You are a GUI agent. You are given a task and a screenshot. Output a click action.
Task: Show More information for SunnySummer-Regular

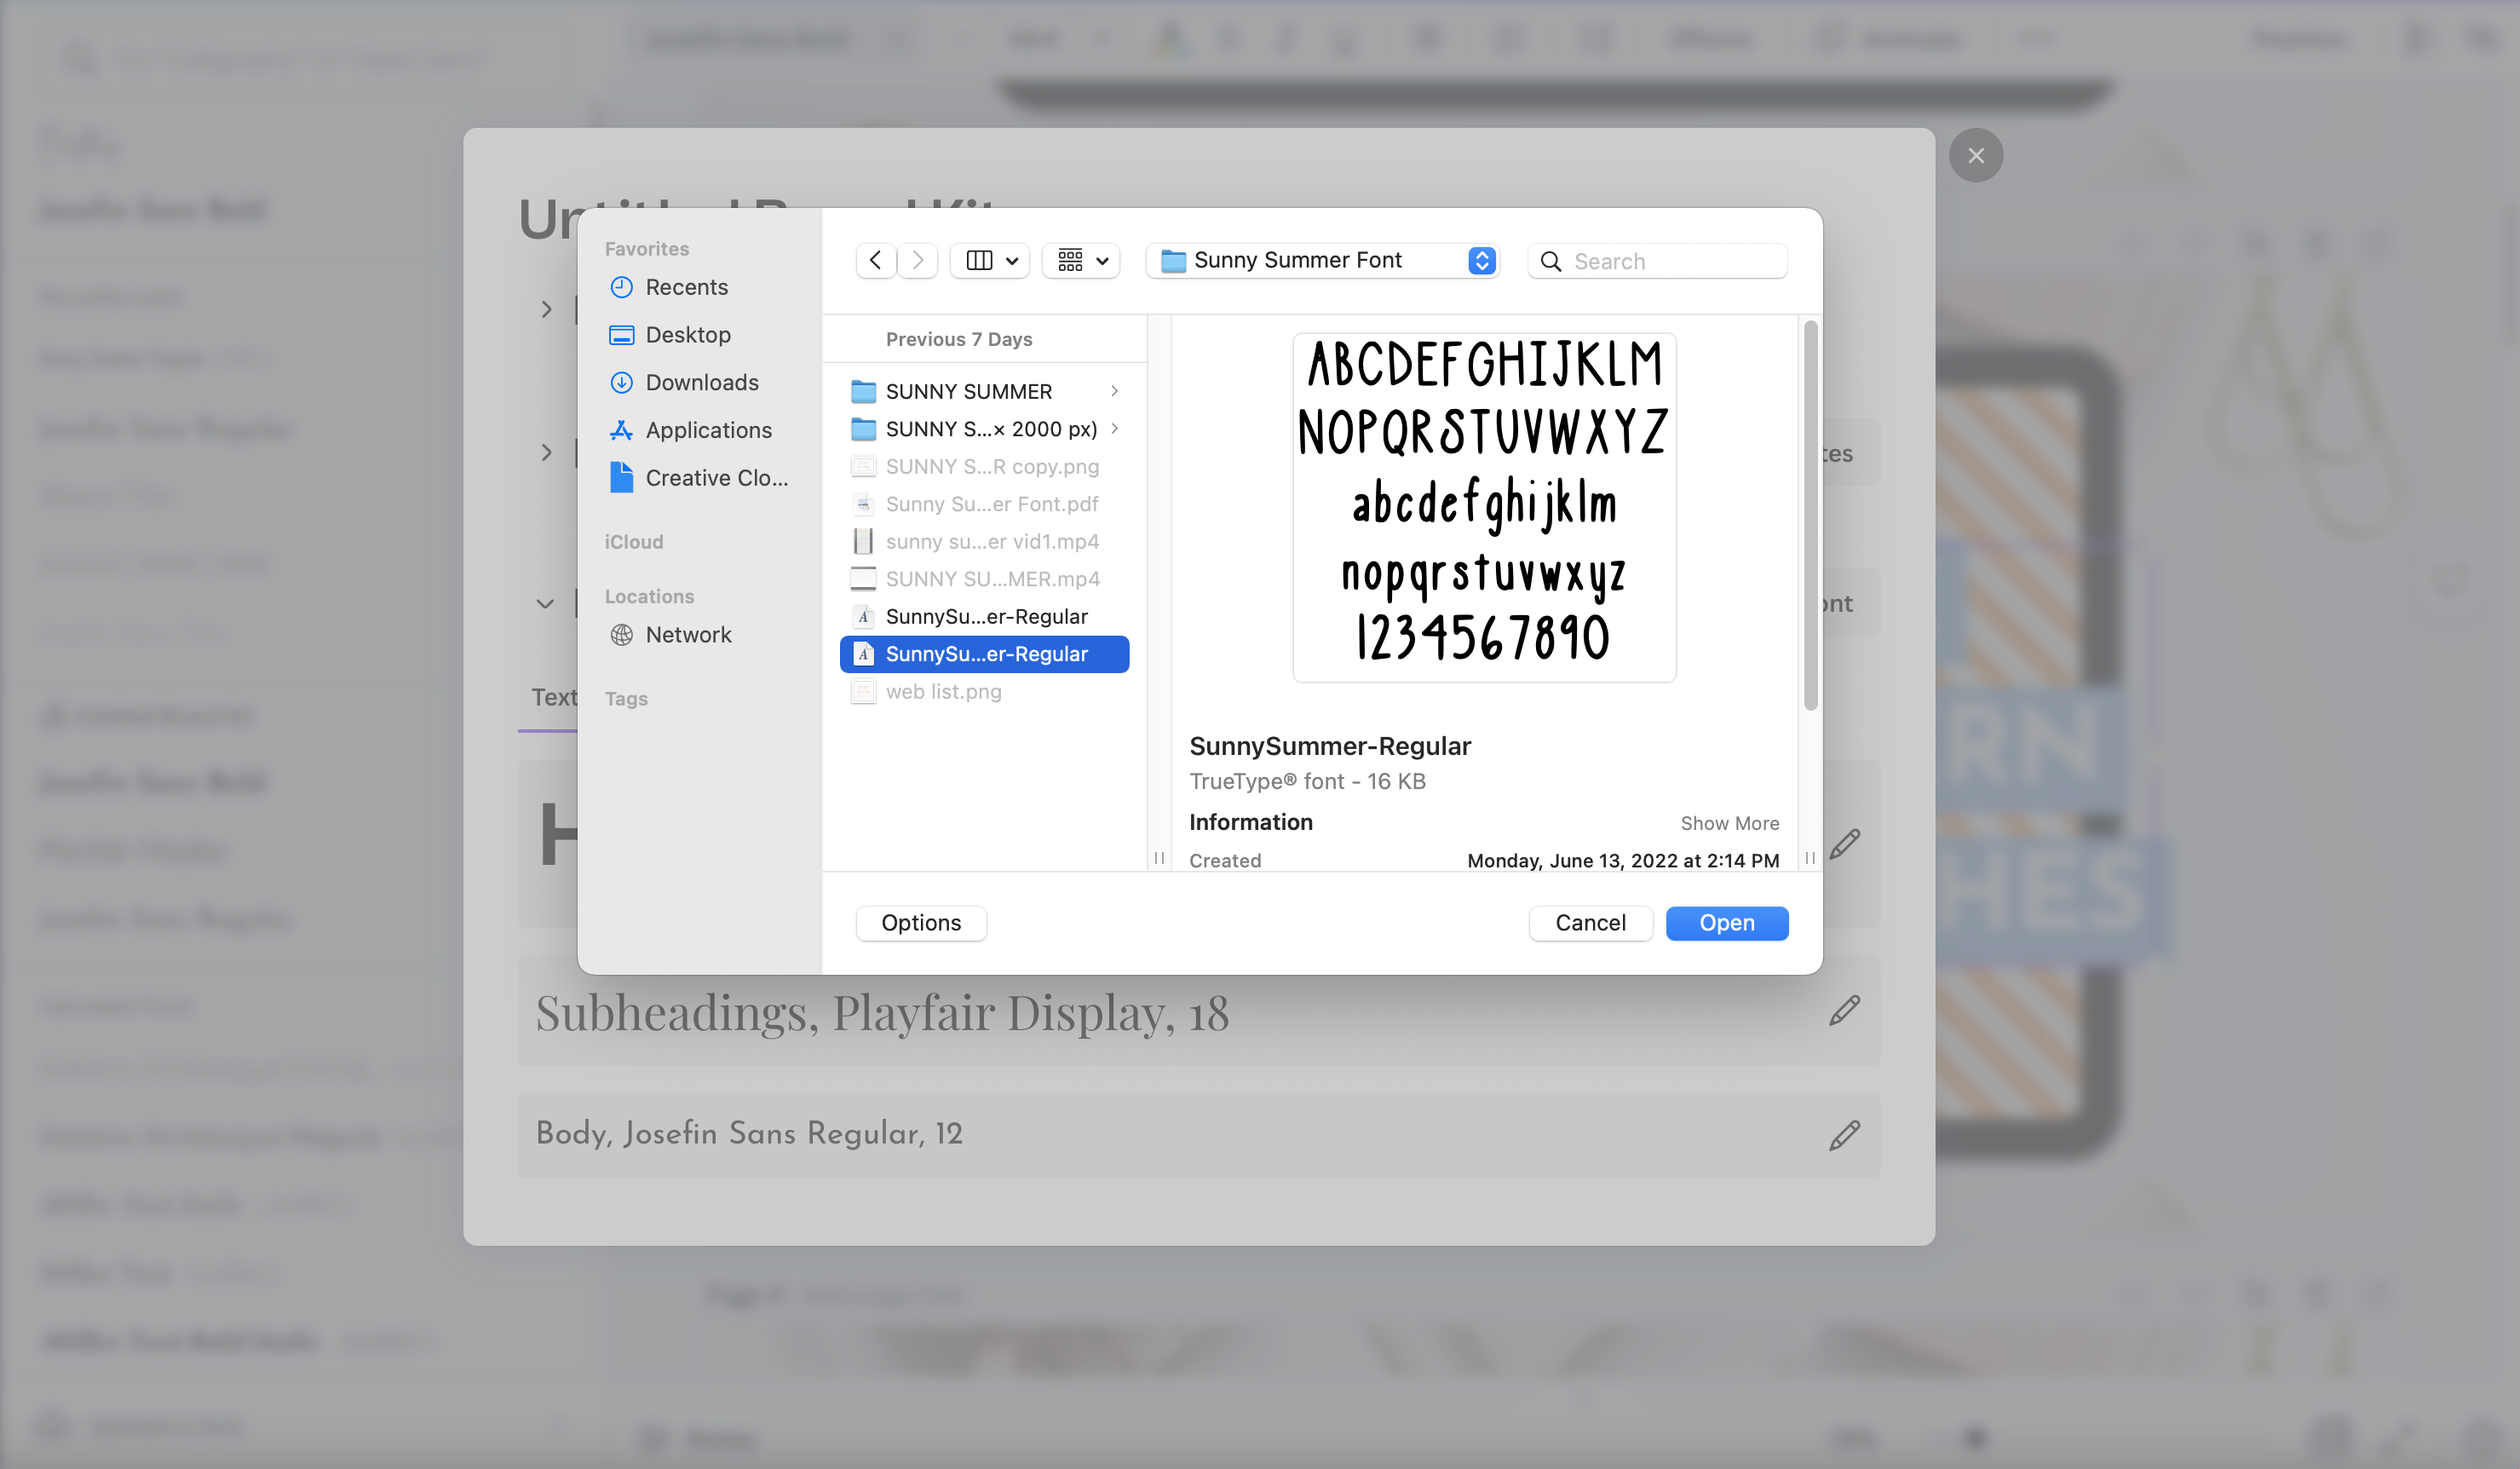1730,822
